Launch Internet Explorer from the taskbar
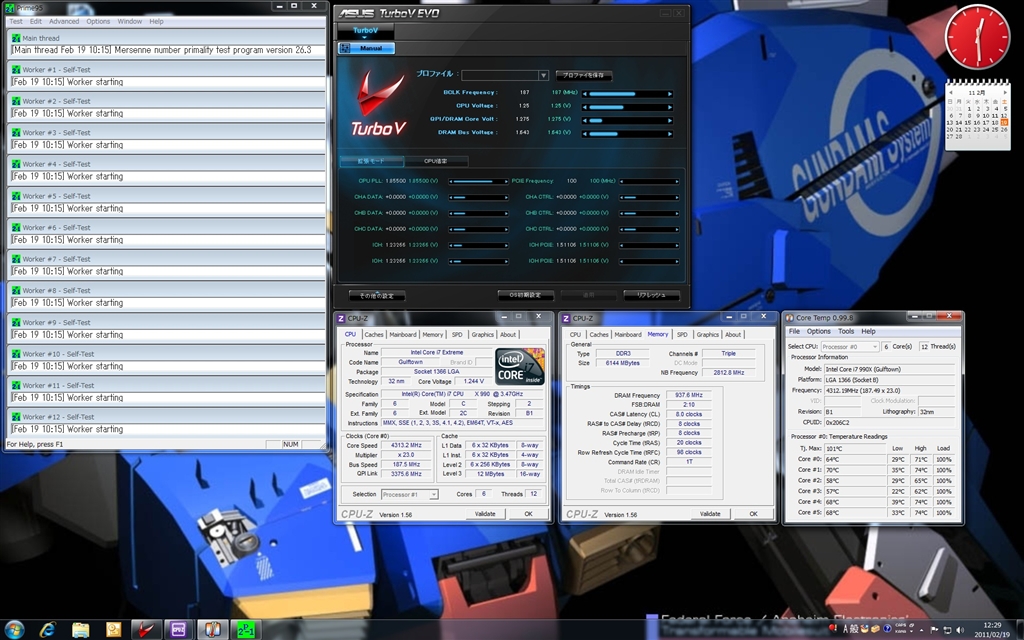 (x=48, y=628)
